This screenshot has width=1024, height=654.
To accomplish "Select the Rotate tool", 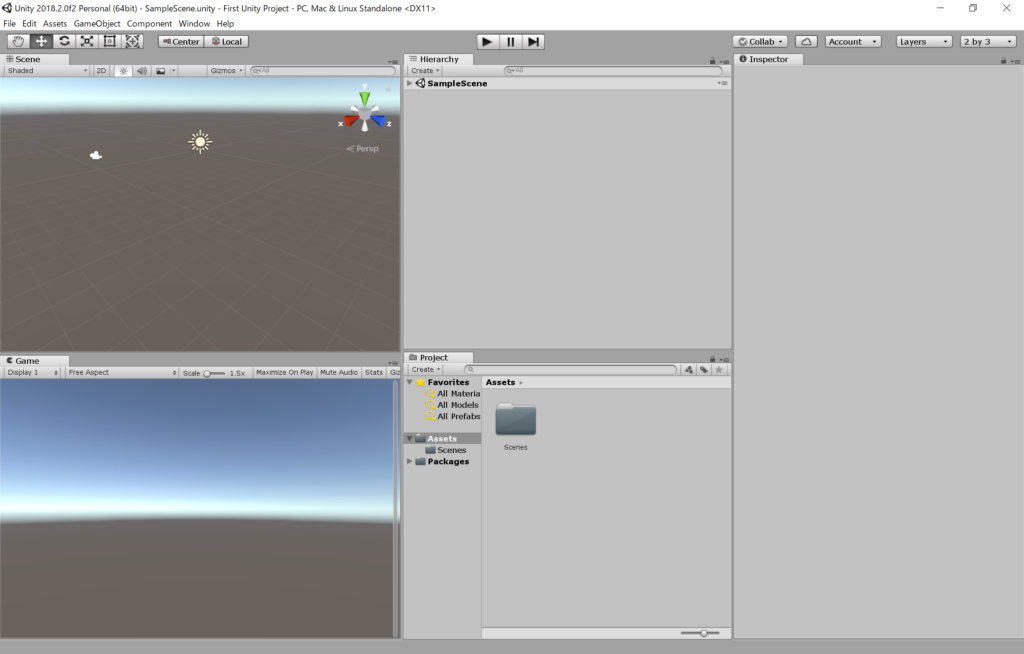I will [64, 41].
